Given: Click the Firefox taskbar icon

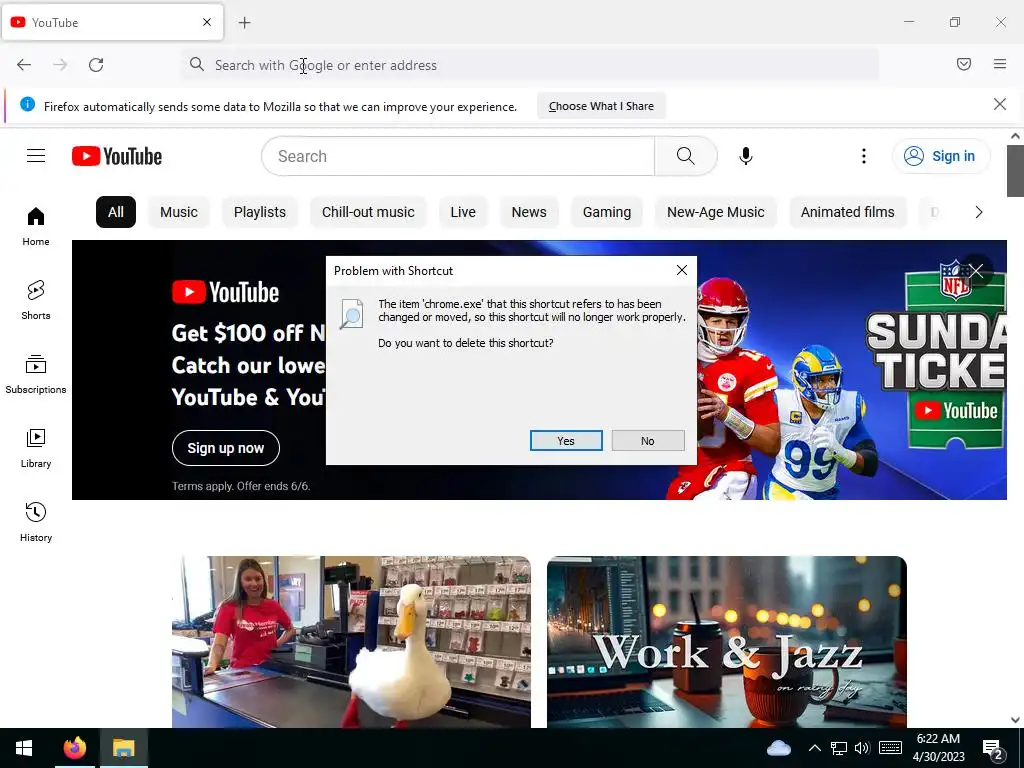Looking at the screenshot, I should [x=74, y=748].
